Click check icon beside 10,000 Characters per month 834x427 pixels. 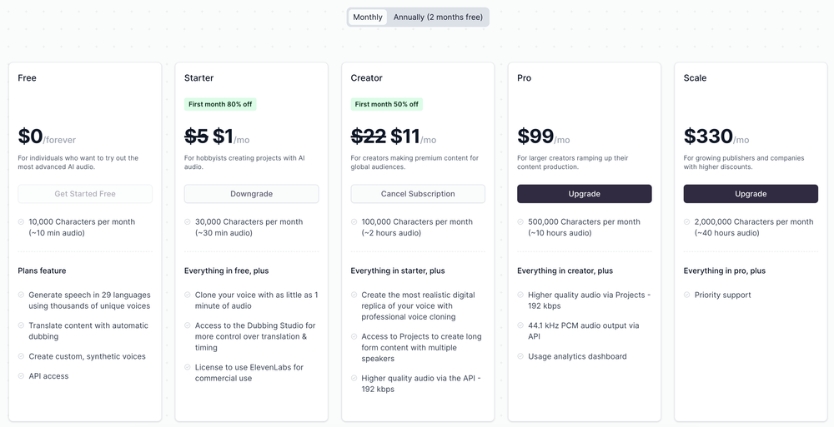(x=21, y=222)
